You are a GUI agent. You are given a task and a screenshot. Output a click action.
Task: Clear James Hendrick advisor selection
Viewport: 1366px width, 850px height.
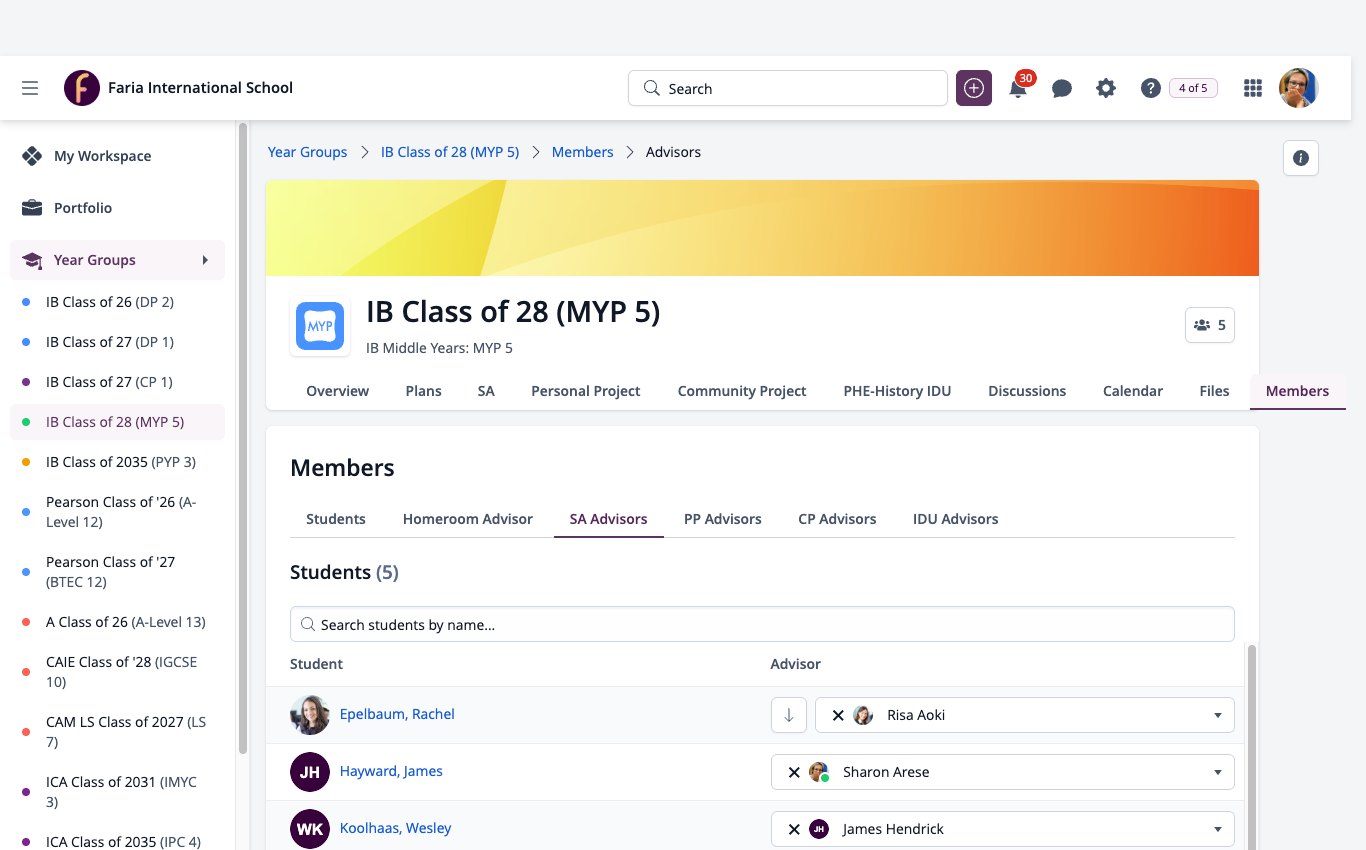point(794,829)
